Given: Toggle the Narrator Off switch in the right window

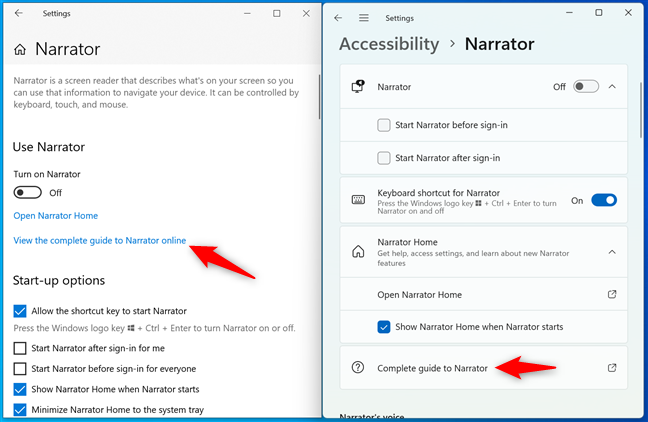Looking at the screenshot, I should 586,86.
